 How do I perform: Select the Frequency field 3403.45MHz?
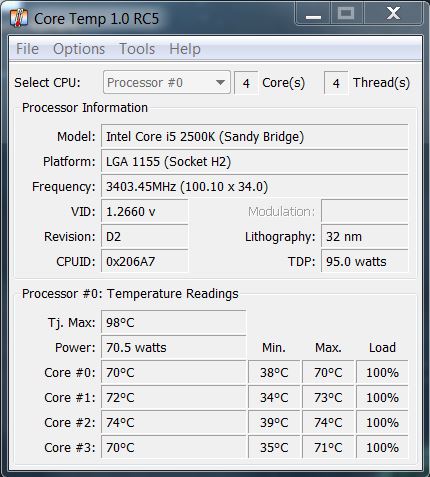click(x=255, y=187)
